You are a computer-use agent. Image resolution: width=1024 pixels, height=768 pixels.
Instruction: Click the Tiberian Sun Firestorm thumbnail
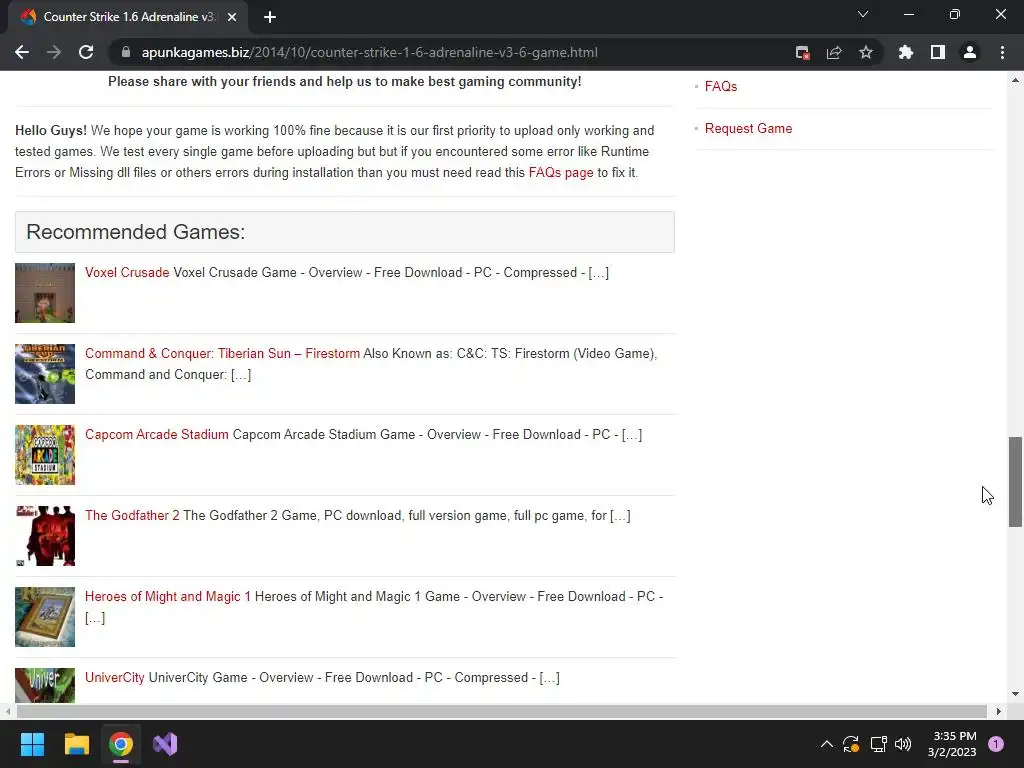coord(45,374)
